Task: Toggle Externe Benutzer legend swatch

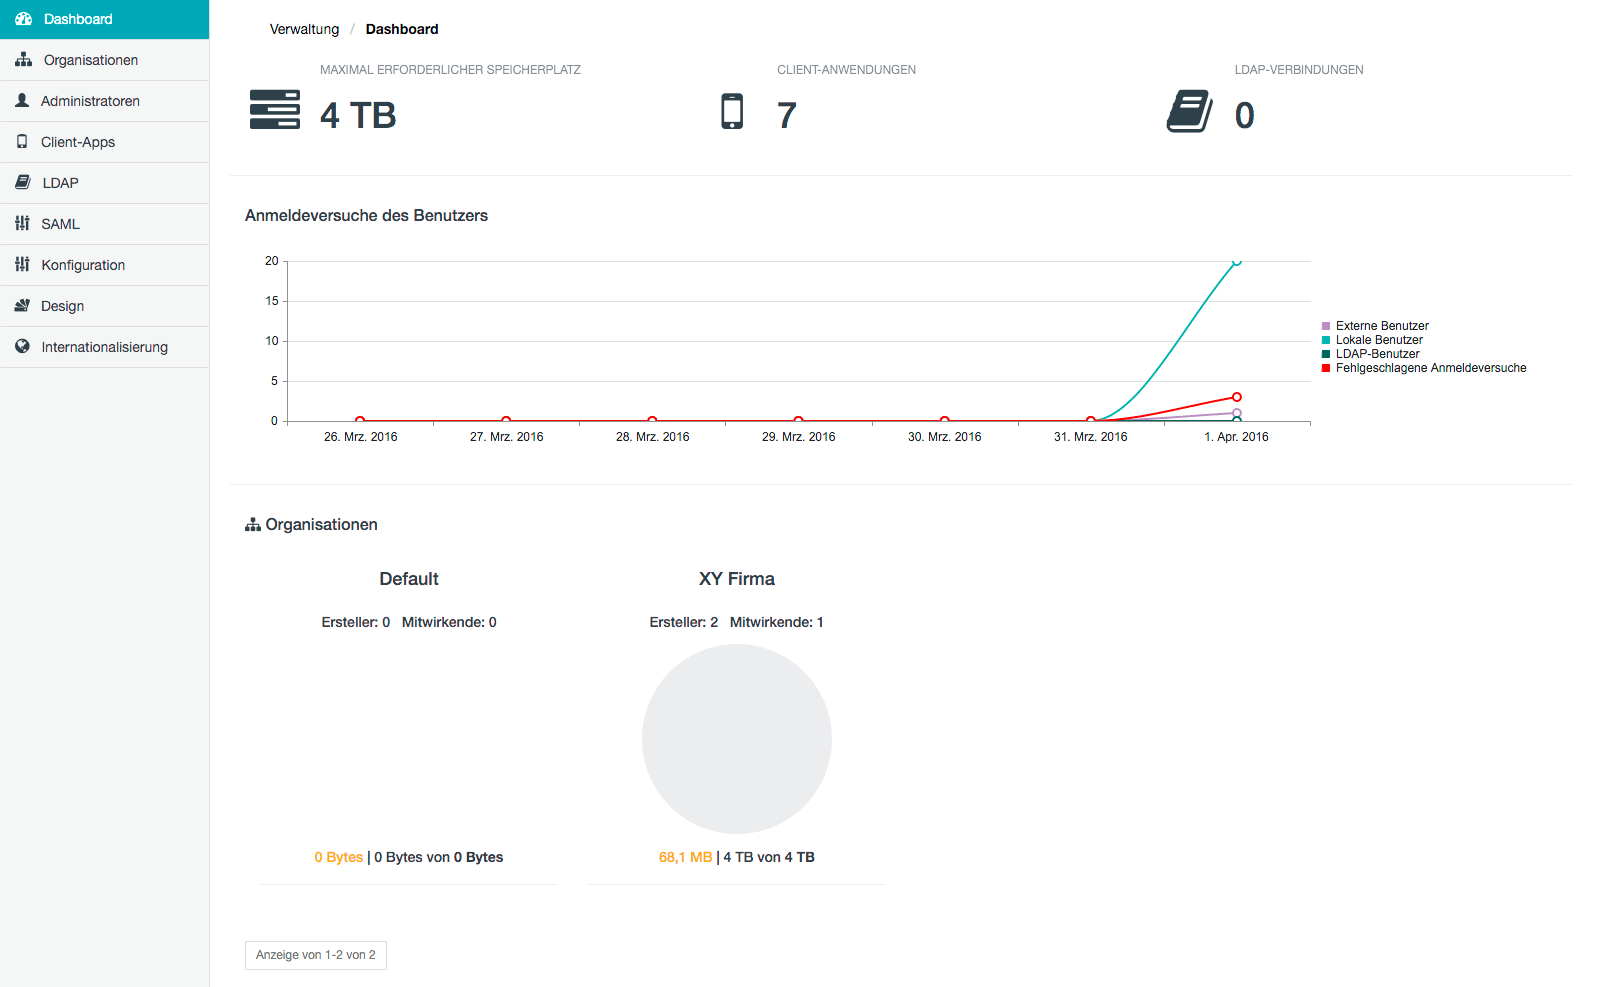Action: click(x=1326, y=326)
